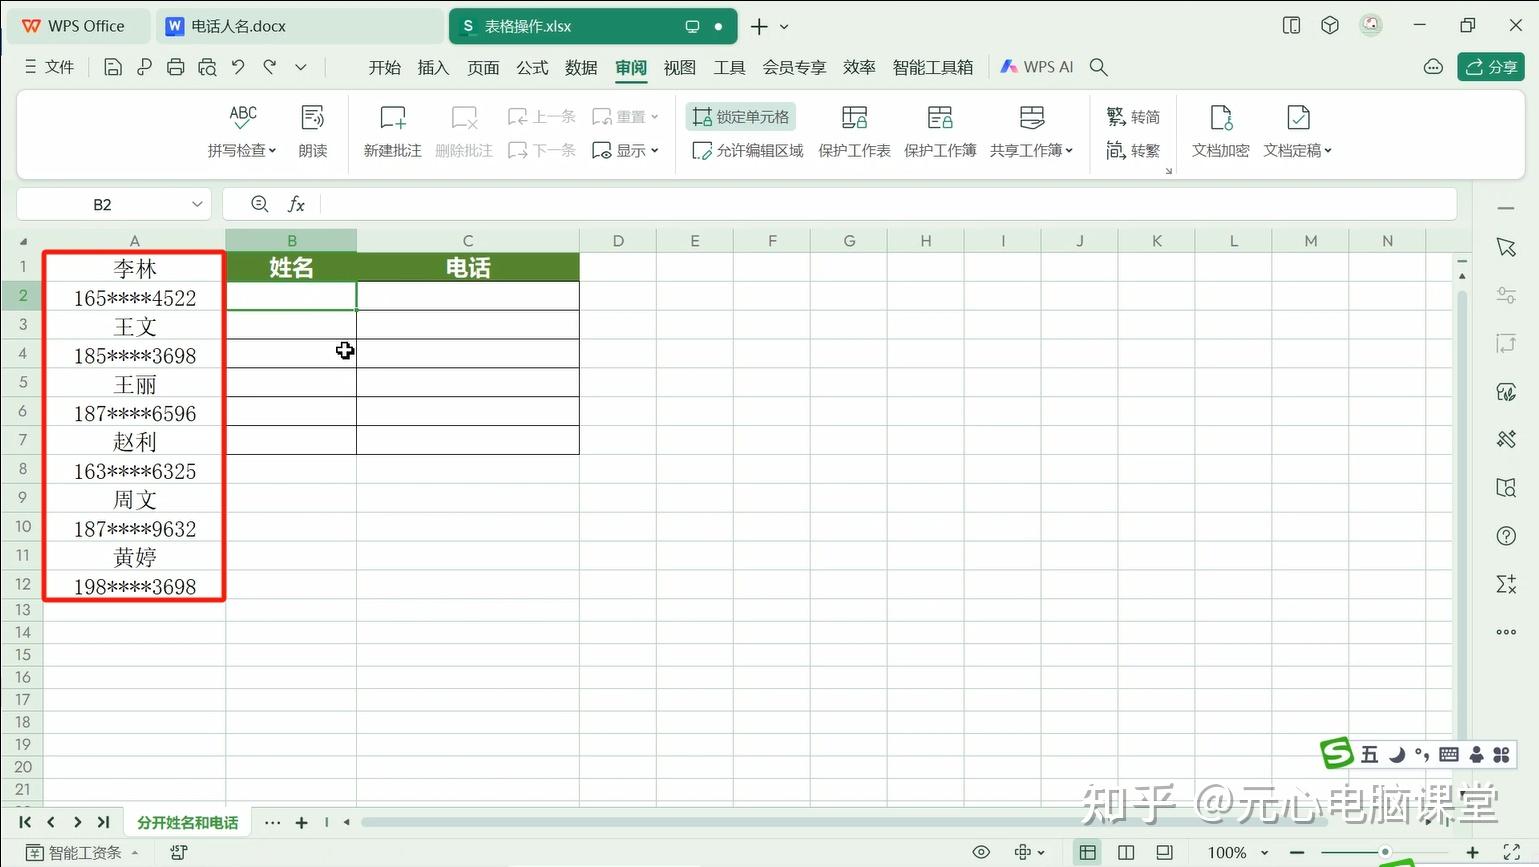Click 允许编辑区域 allow edit ranges
The image size is (1539, 867).
pos(748,150)
